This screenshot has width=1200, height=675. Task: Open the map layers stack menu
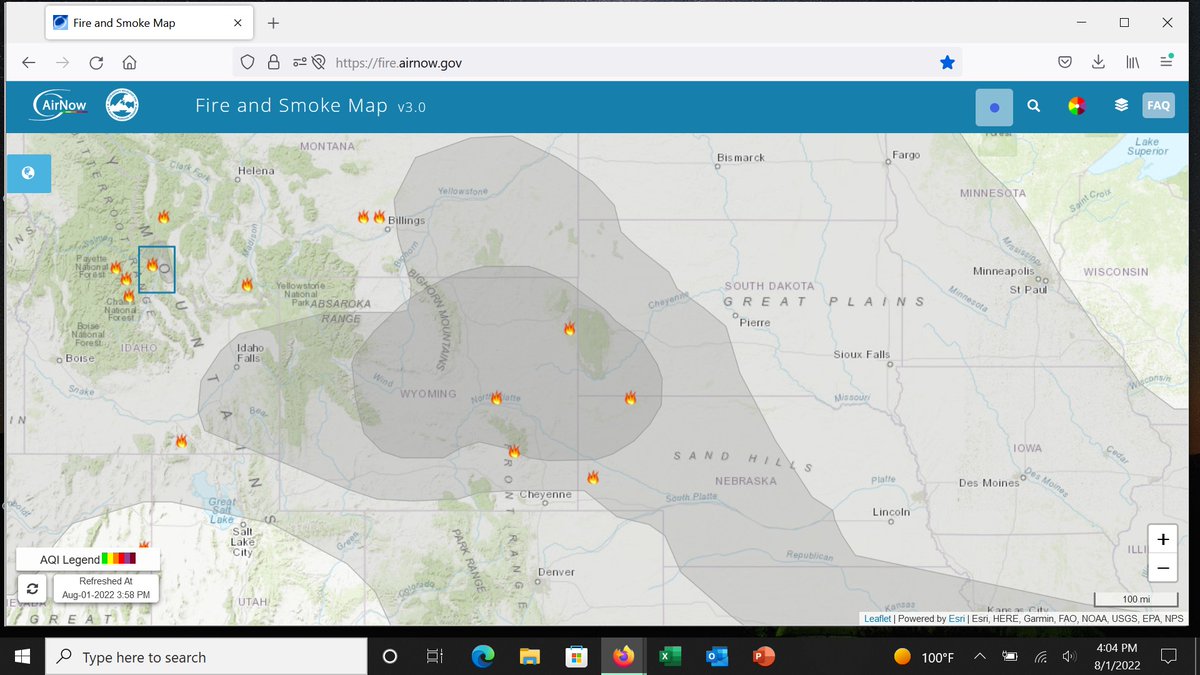[1121, 106]
